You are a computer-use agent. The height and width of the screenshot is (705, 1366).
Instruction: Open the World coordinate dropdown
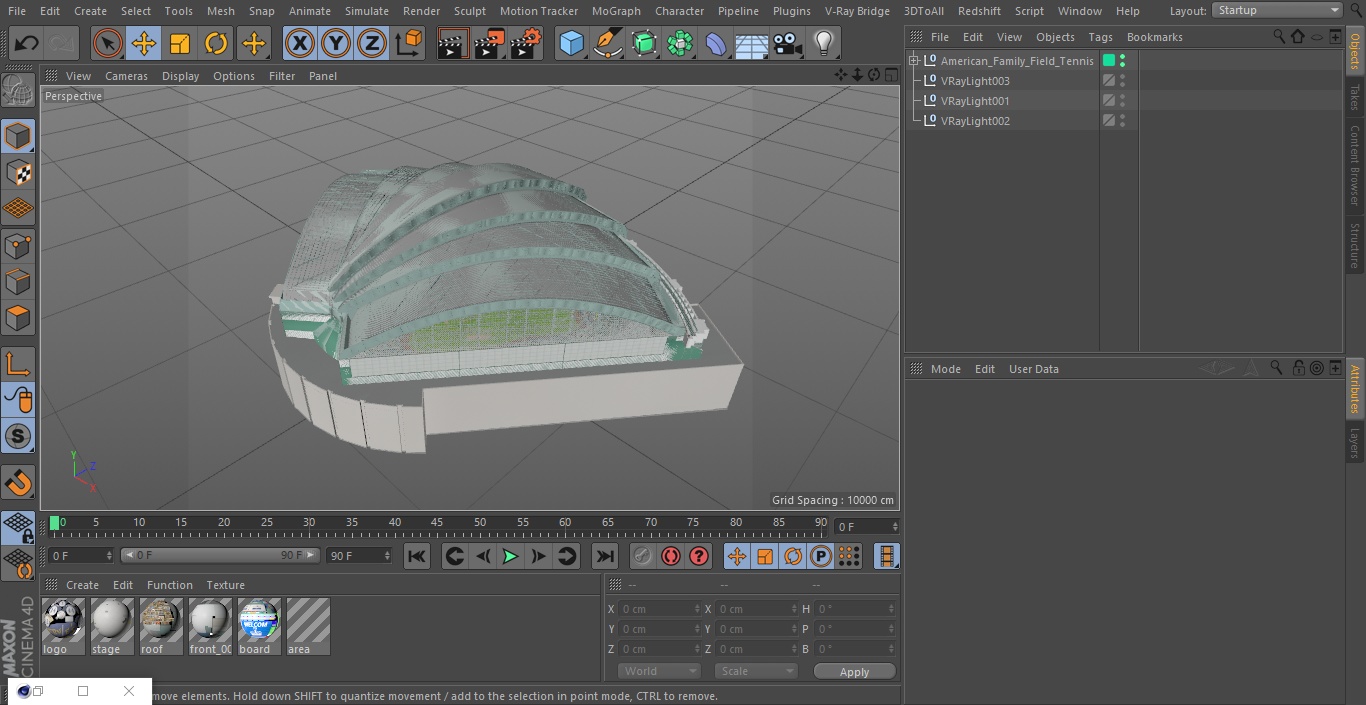click(x=659, y=671)
